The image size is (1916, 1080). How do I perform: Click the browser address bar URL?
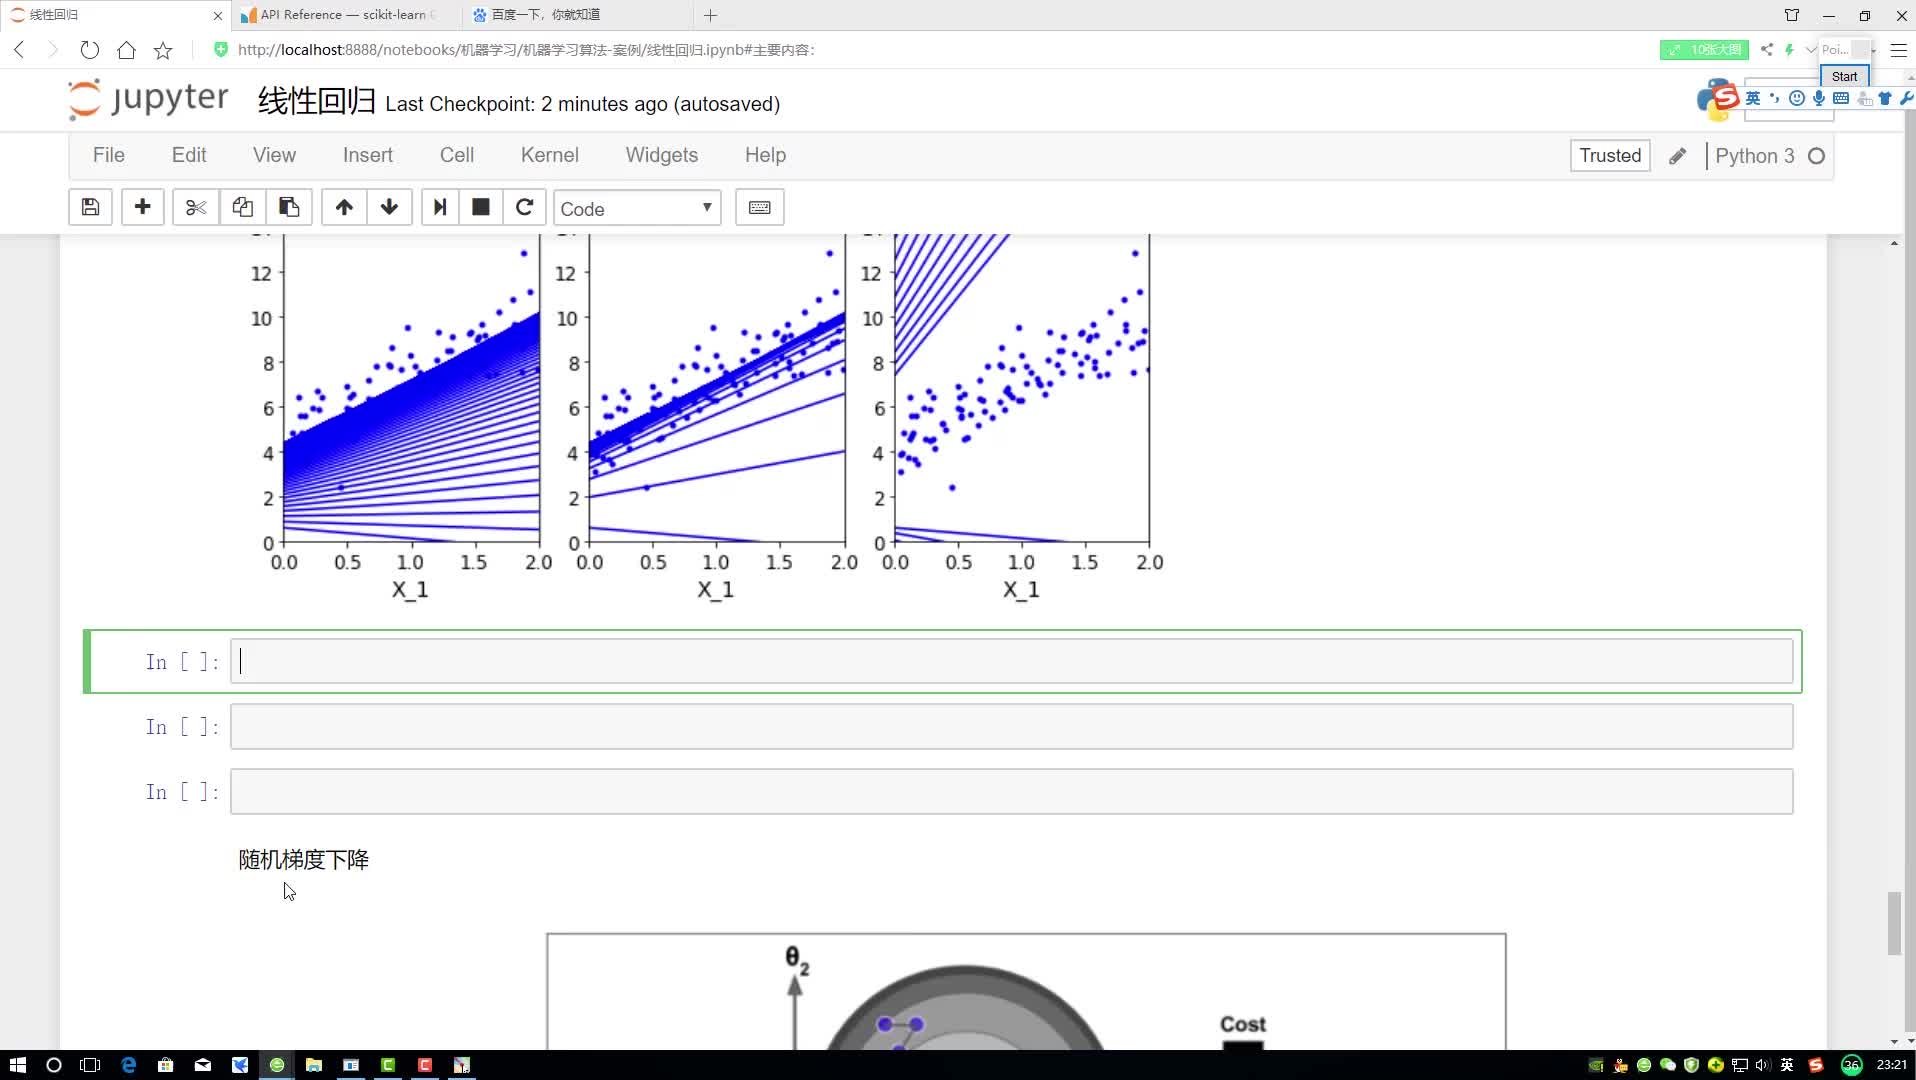(526, 50)
